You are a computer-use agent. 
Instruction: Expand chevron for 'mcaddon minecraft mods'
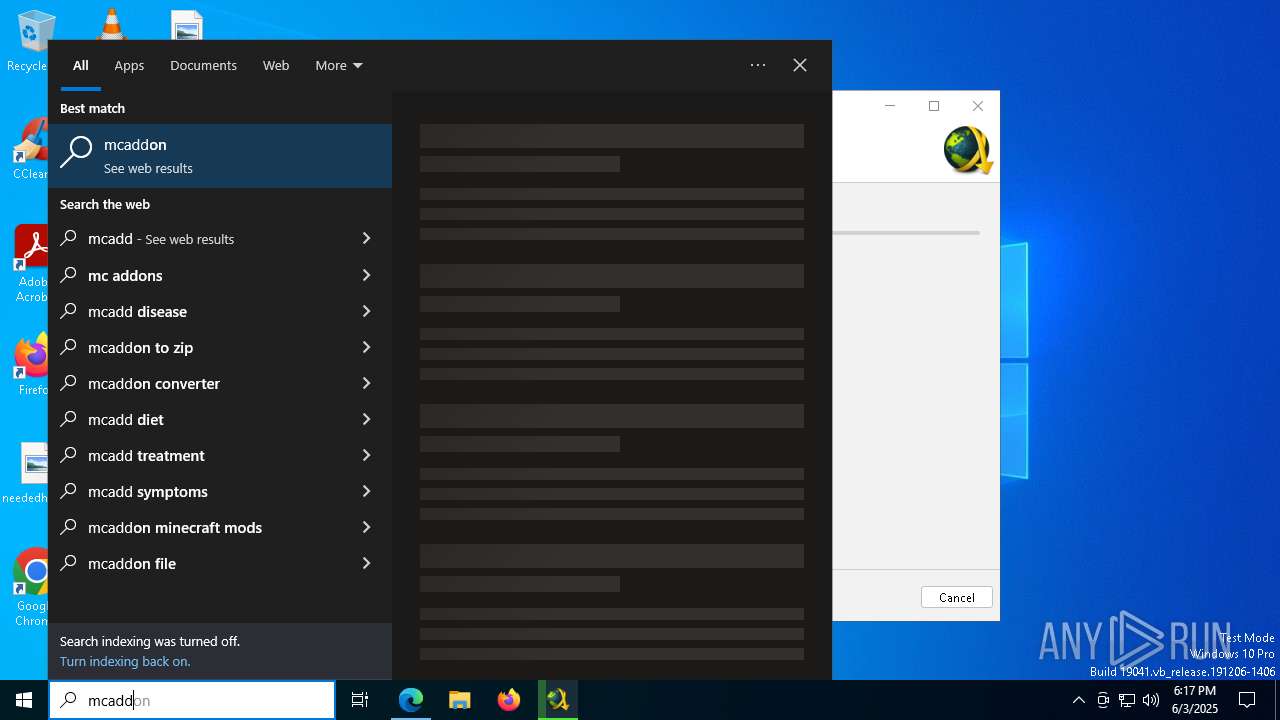(x=366, y=527)
